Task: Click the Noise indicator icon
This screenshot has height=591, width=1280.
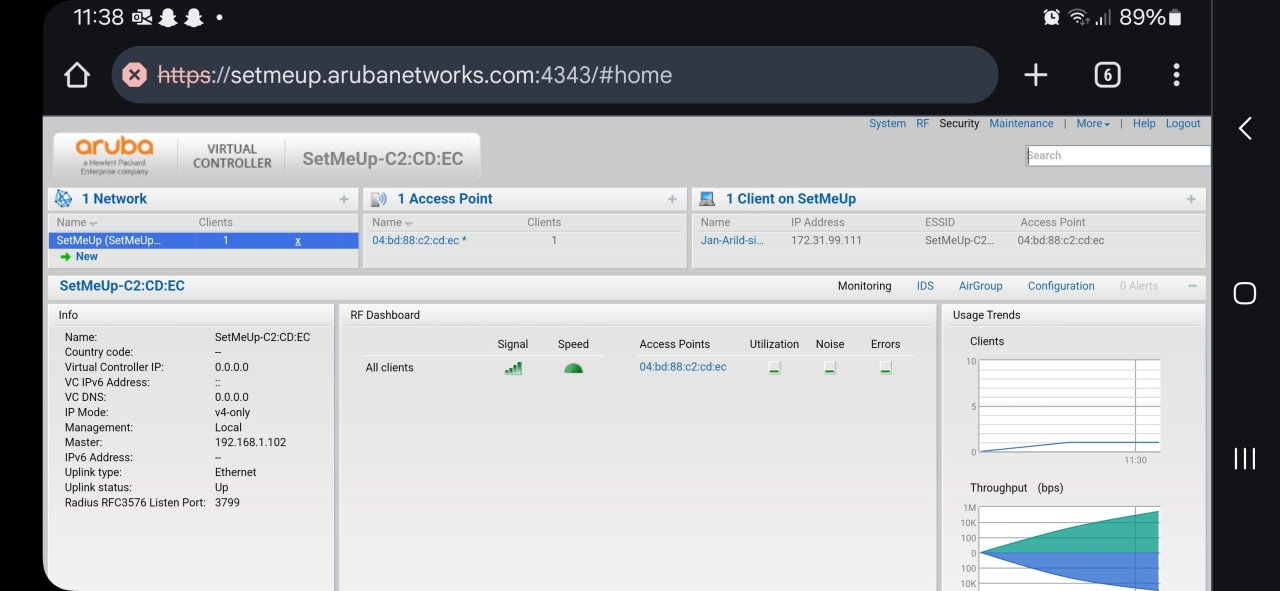Action: pos(829,368)
